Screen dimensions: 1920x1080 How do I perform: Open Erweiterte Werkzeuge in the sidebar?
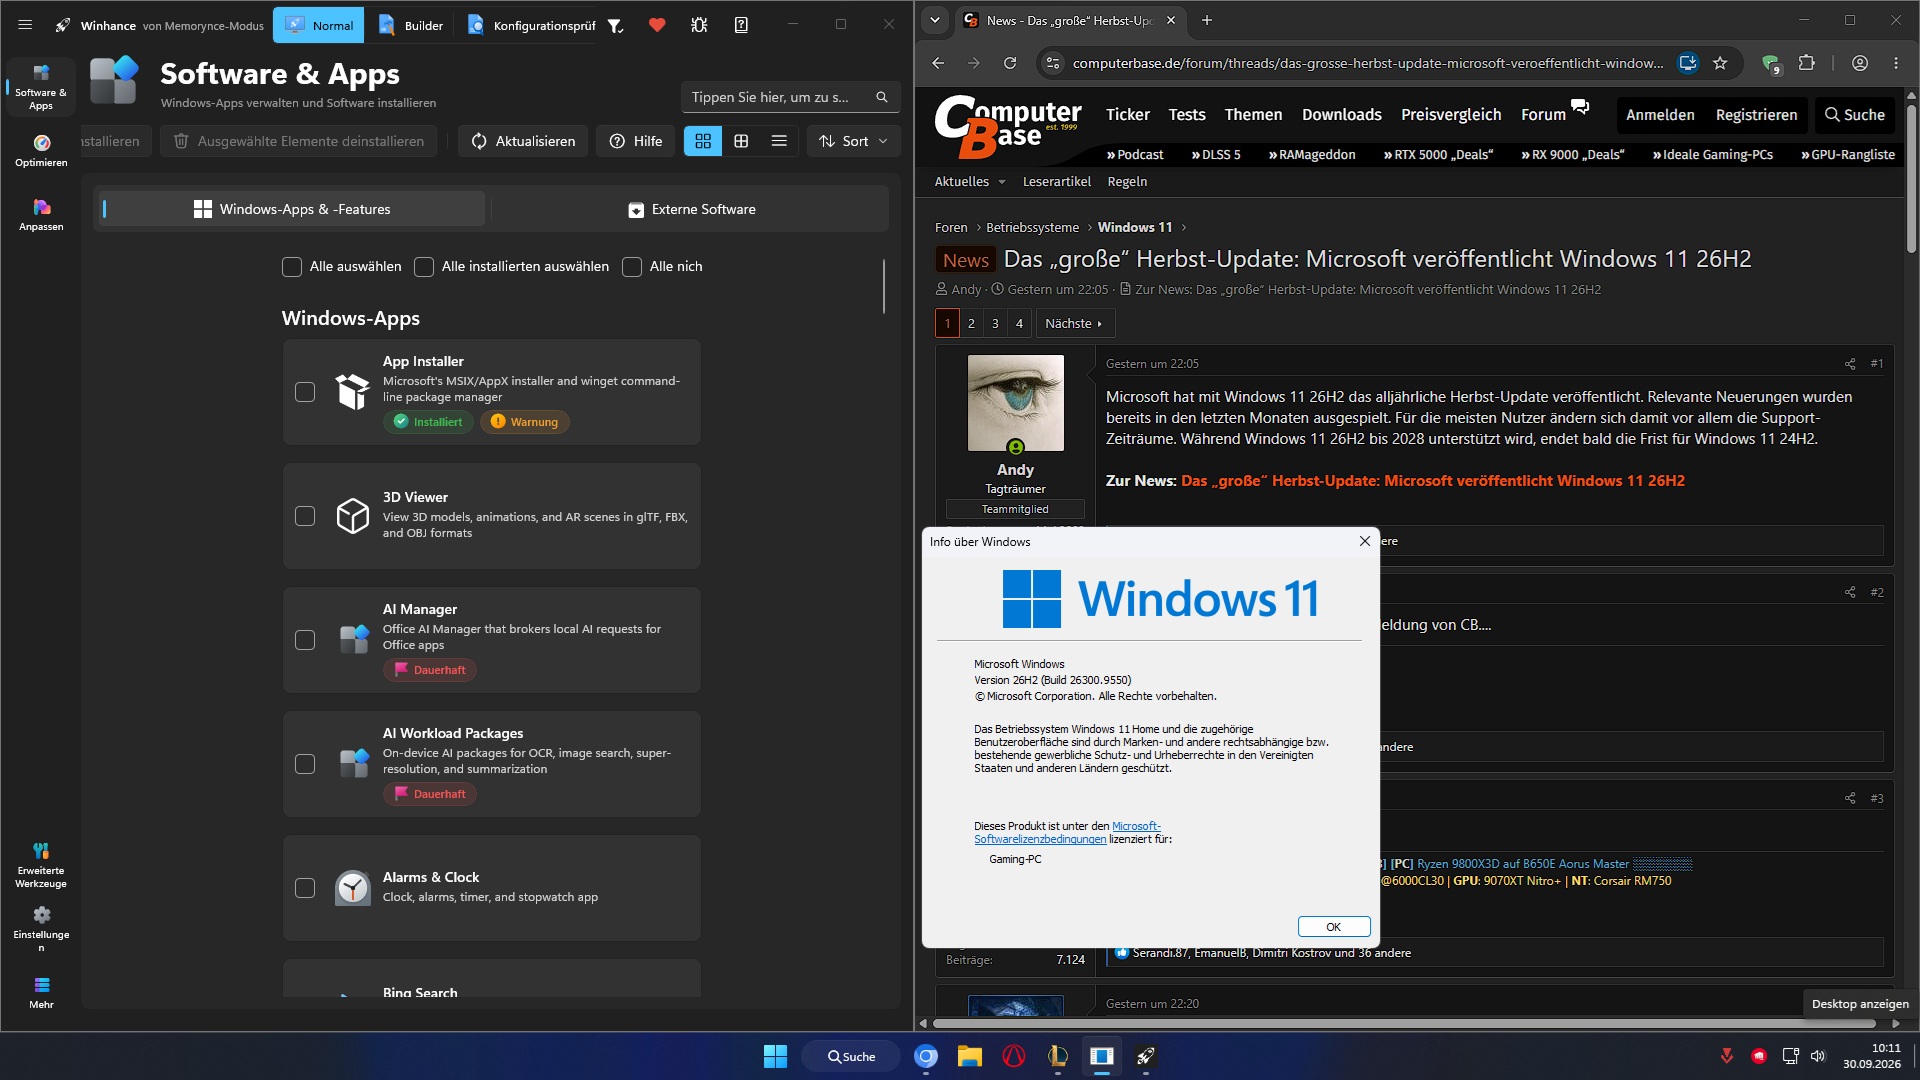41,865
